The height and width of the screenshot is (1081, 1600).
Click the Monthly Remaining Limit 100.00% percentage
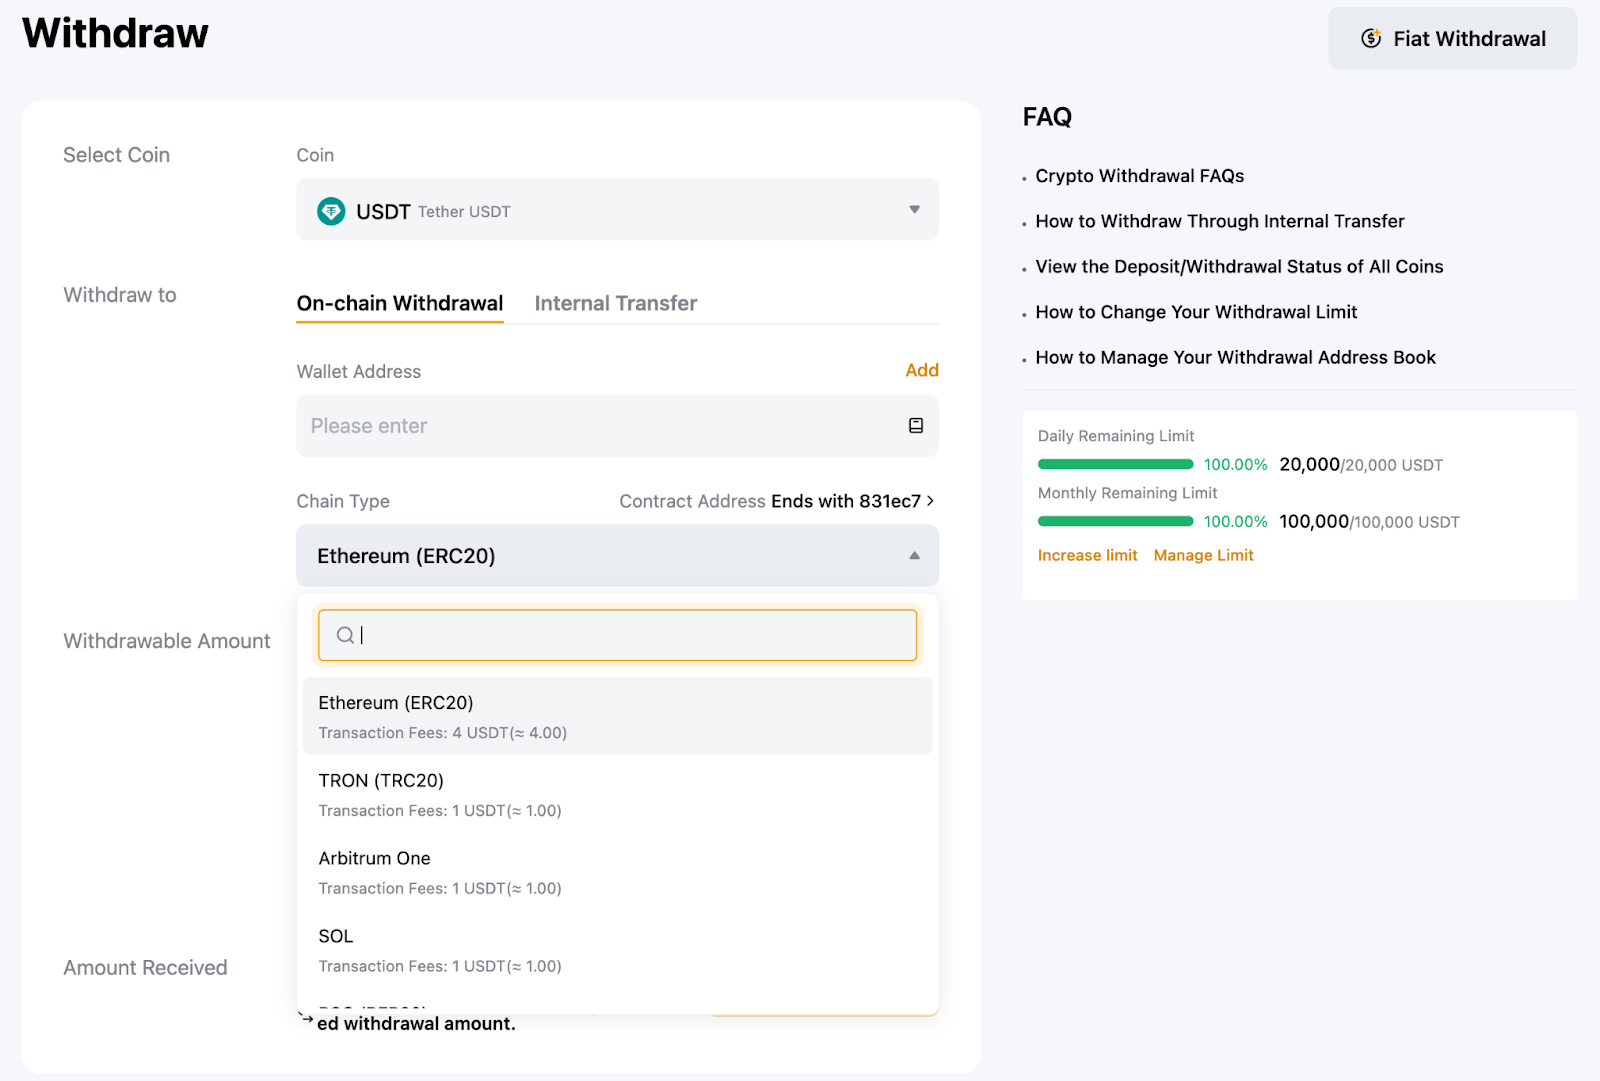tap(1235, 522)
